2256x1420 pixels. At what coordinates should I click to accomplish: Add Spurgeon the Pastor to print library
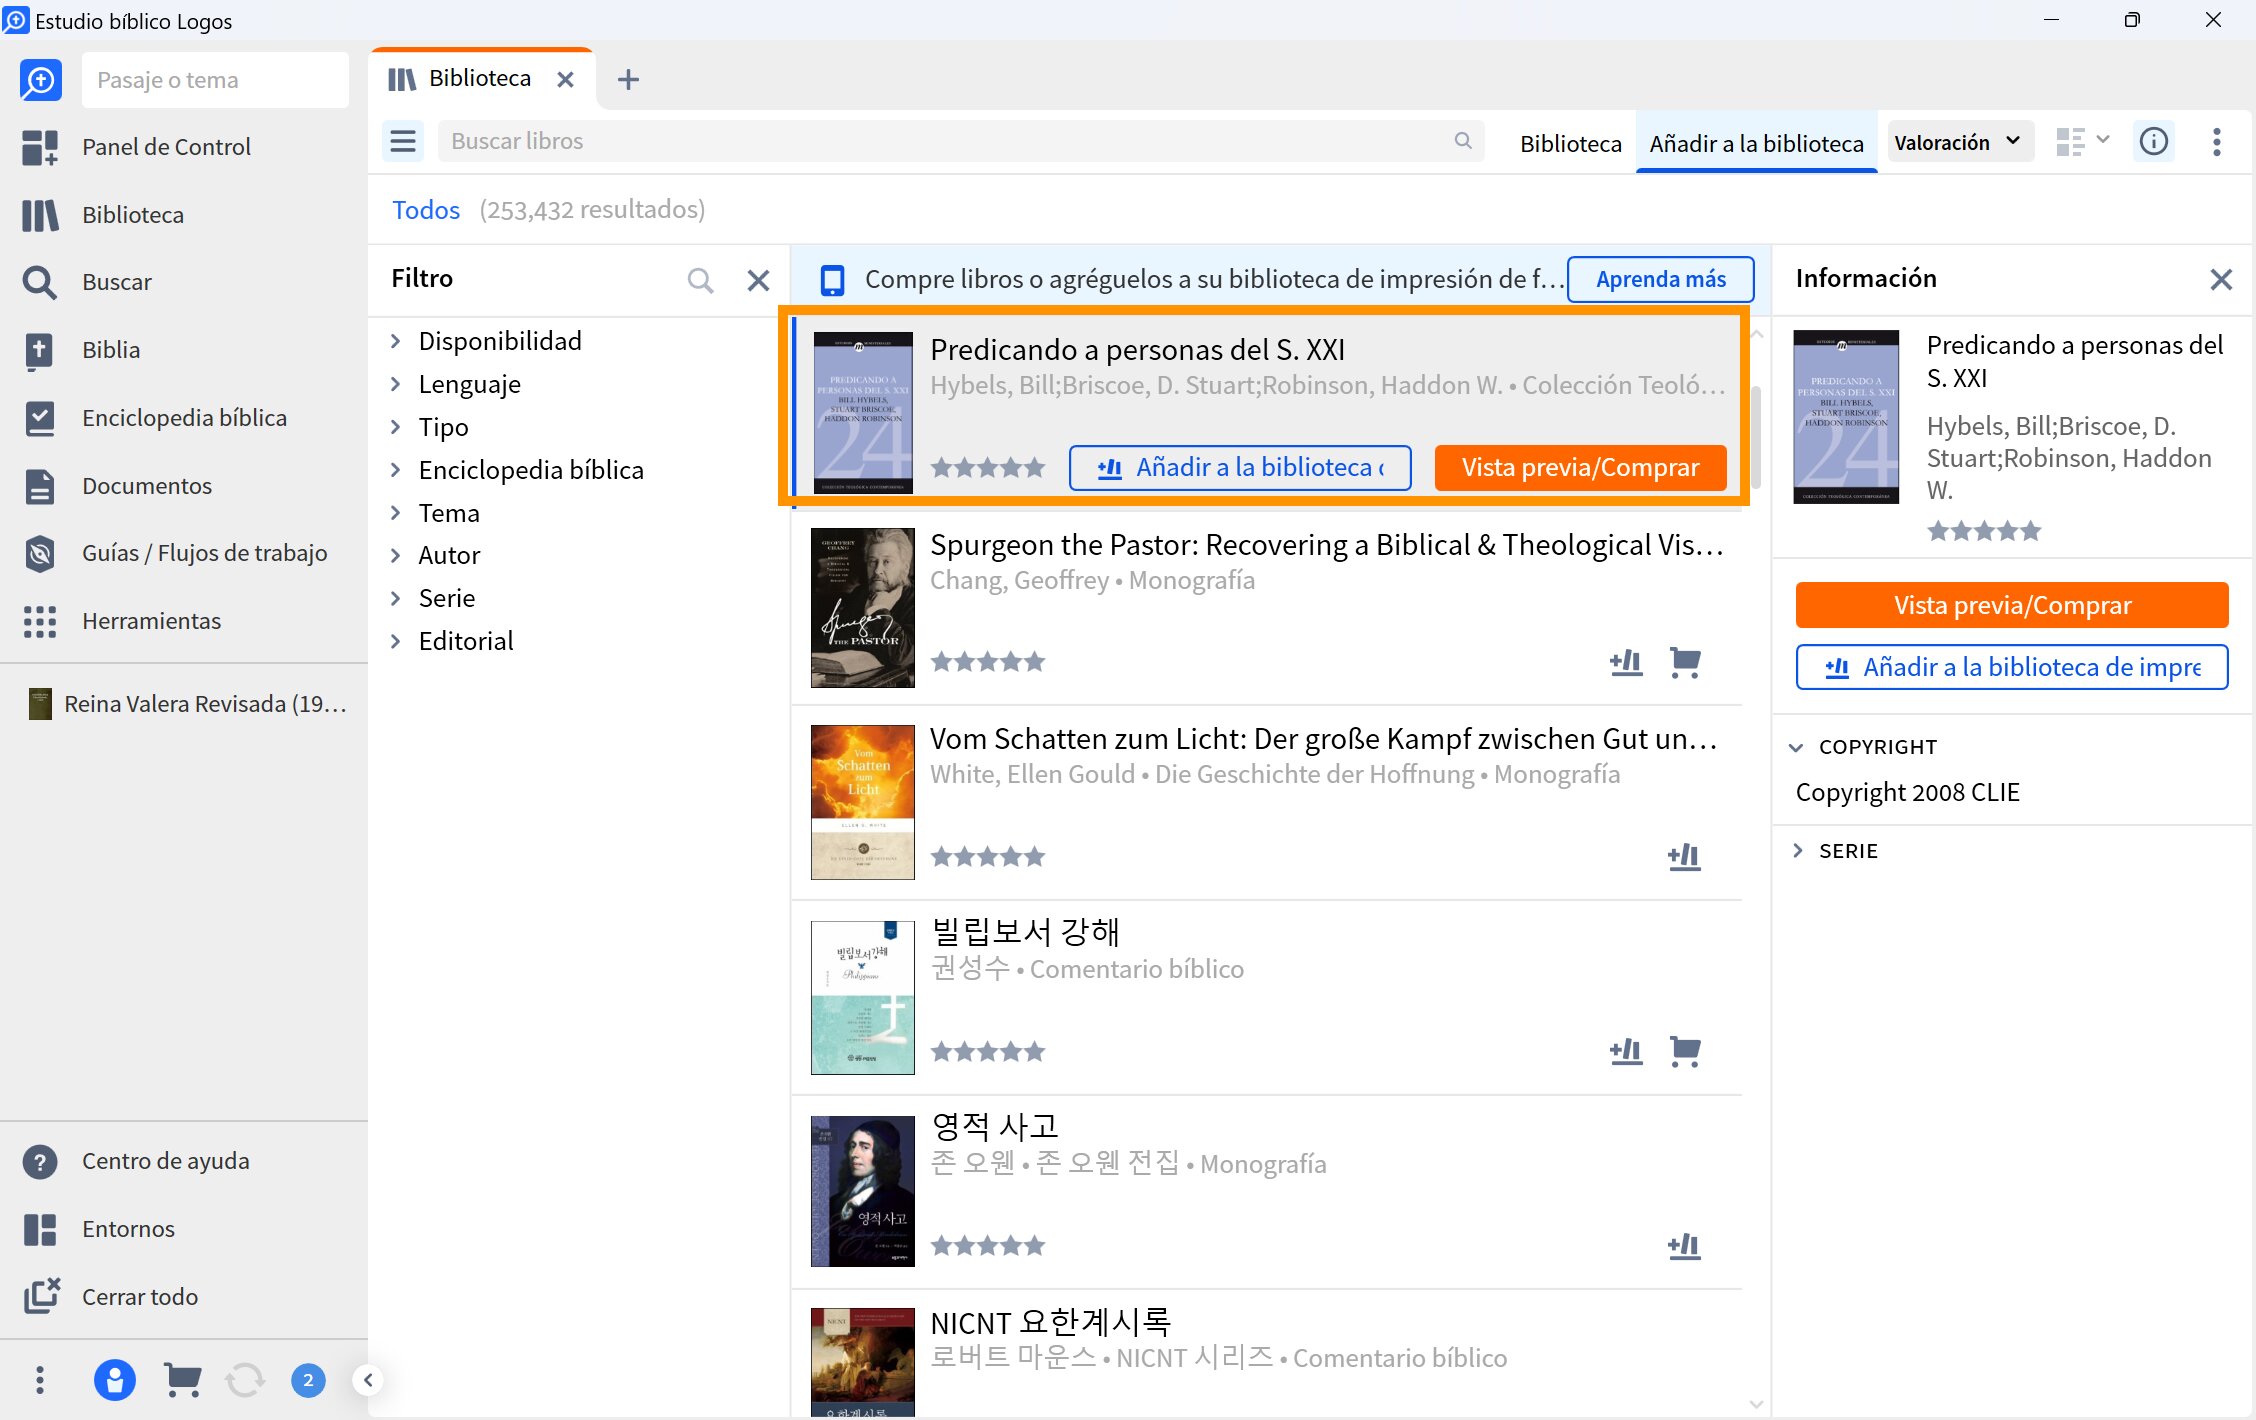1626,662
